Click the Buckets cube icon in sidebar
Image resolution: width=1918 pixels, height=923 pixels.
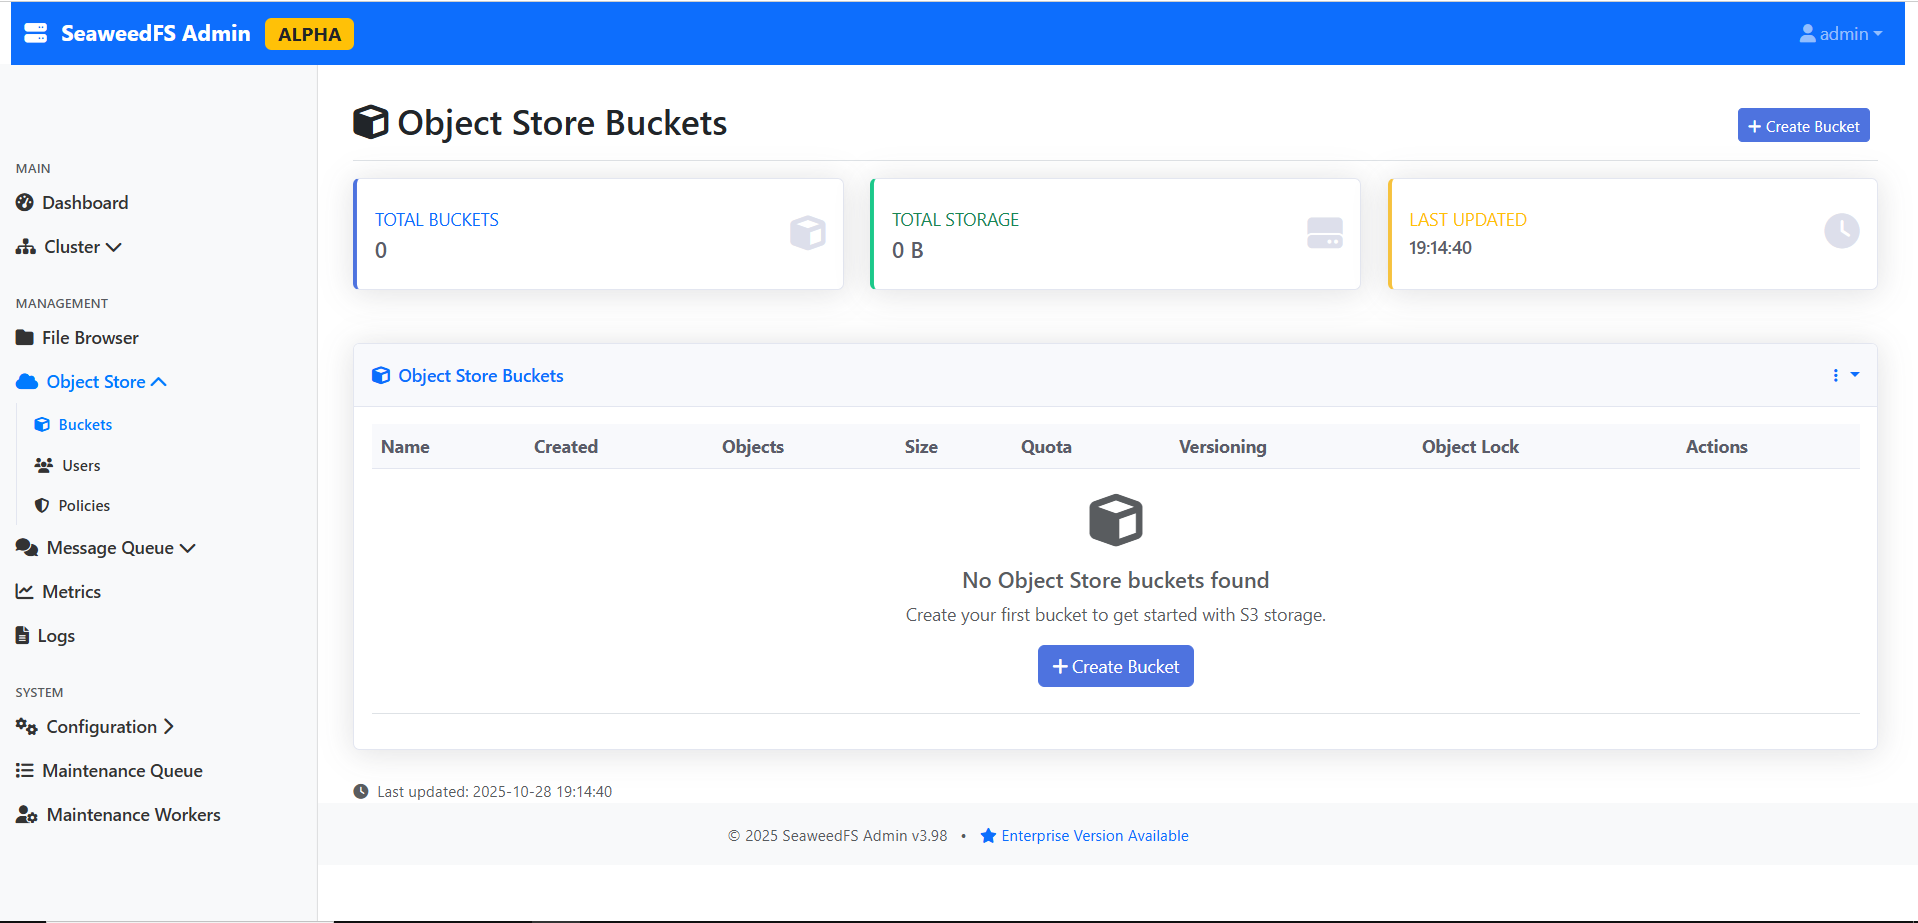tap(42, 425)
